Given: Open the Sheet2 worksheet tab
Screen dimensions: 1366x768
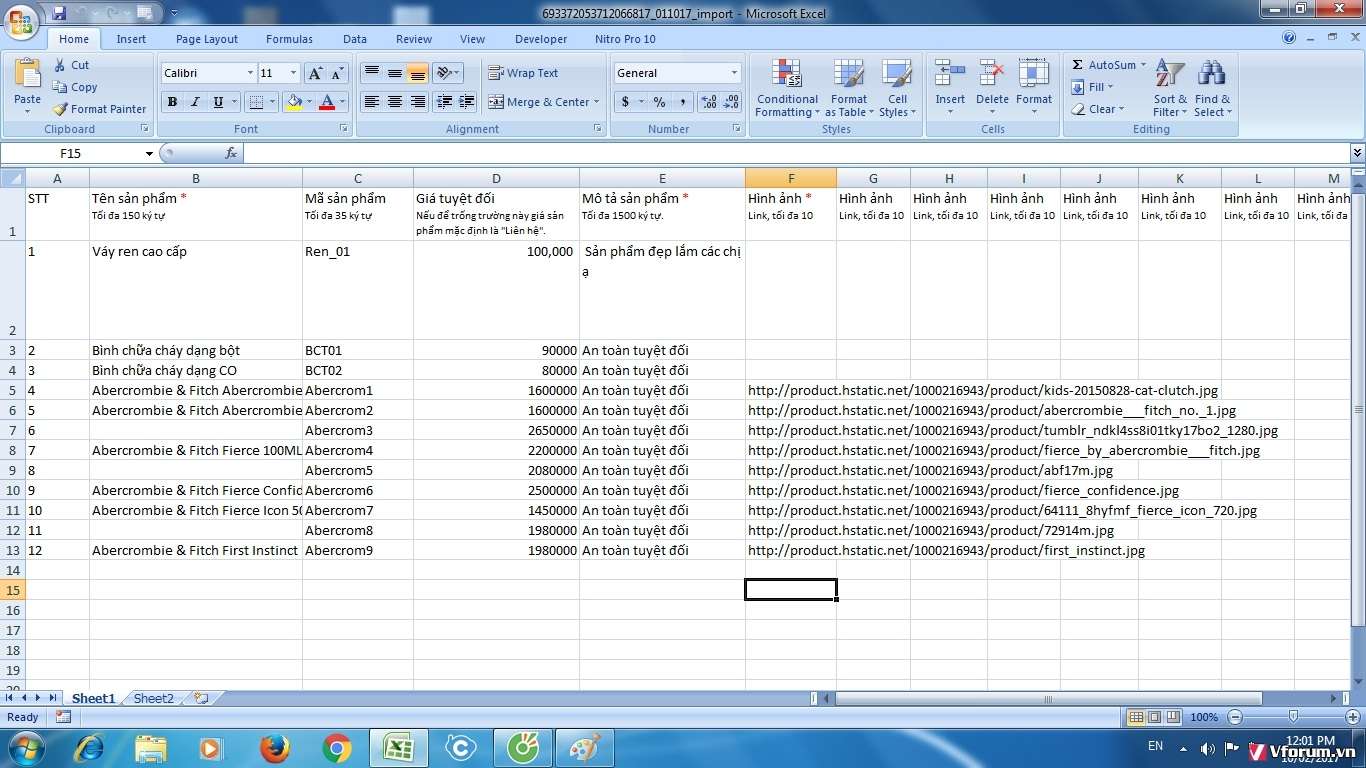Looking at the screenshot, I should (153, 698).
